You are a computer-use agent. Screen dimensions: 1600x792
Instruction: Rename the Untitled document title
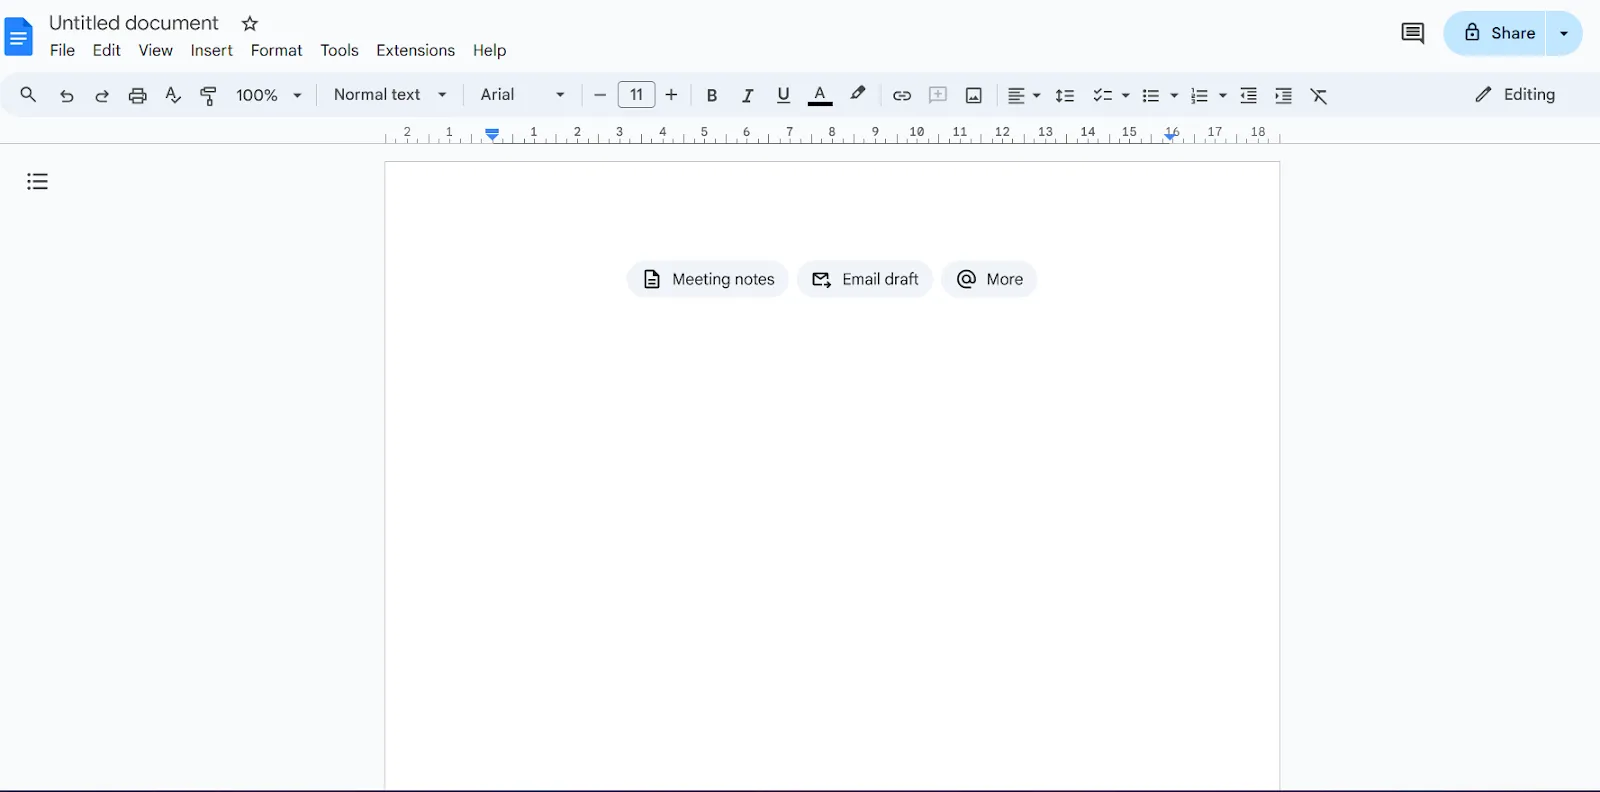coord(133,23)
